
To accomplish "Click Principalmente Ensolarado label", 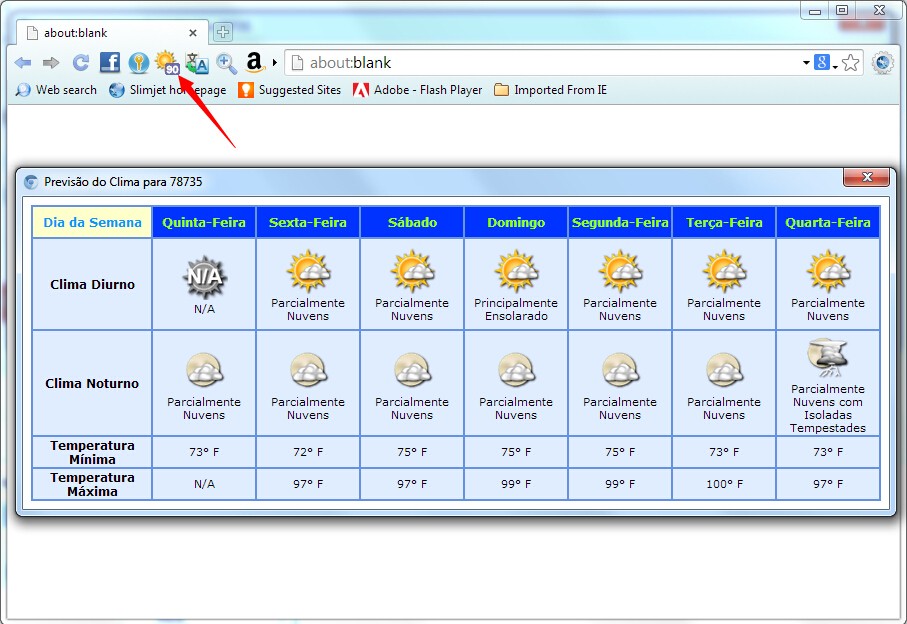I will pyautogui.click(x=516, y=309).
